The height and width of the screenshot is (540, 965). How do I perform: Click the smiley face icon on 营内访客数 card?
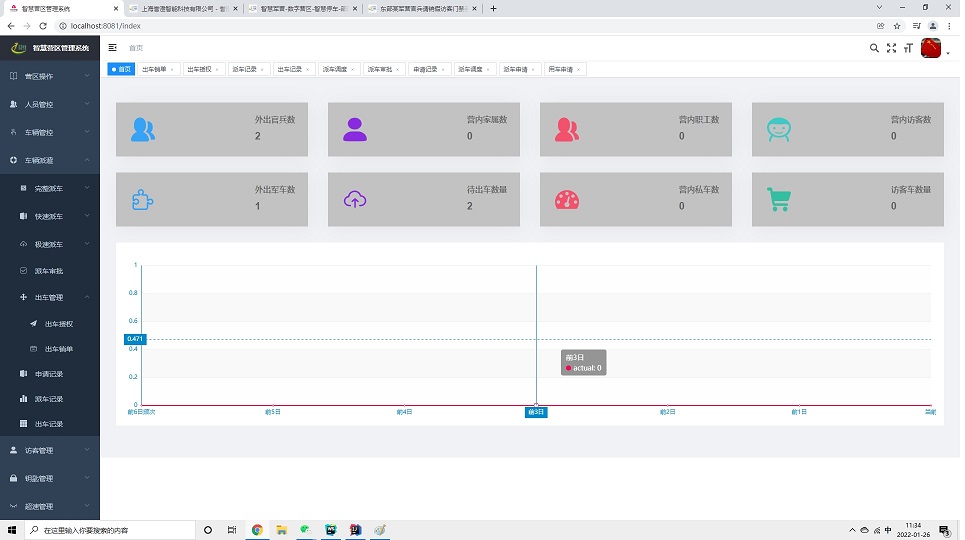coord(778,129)
